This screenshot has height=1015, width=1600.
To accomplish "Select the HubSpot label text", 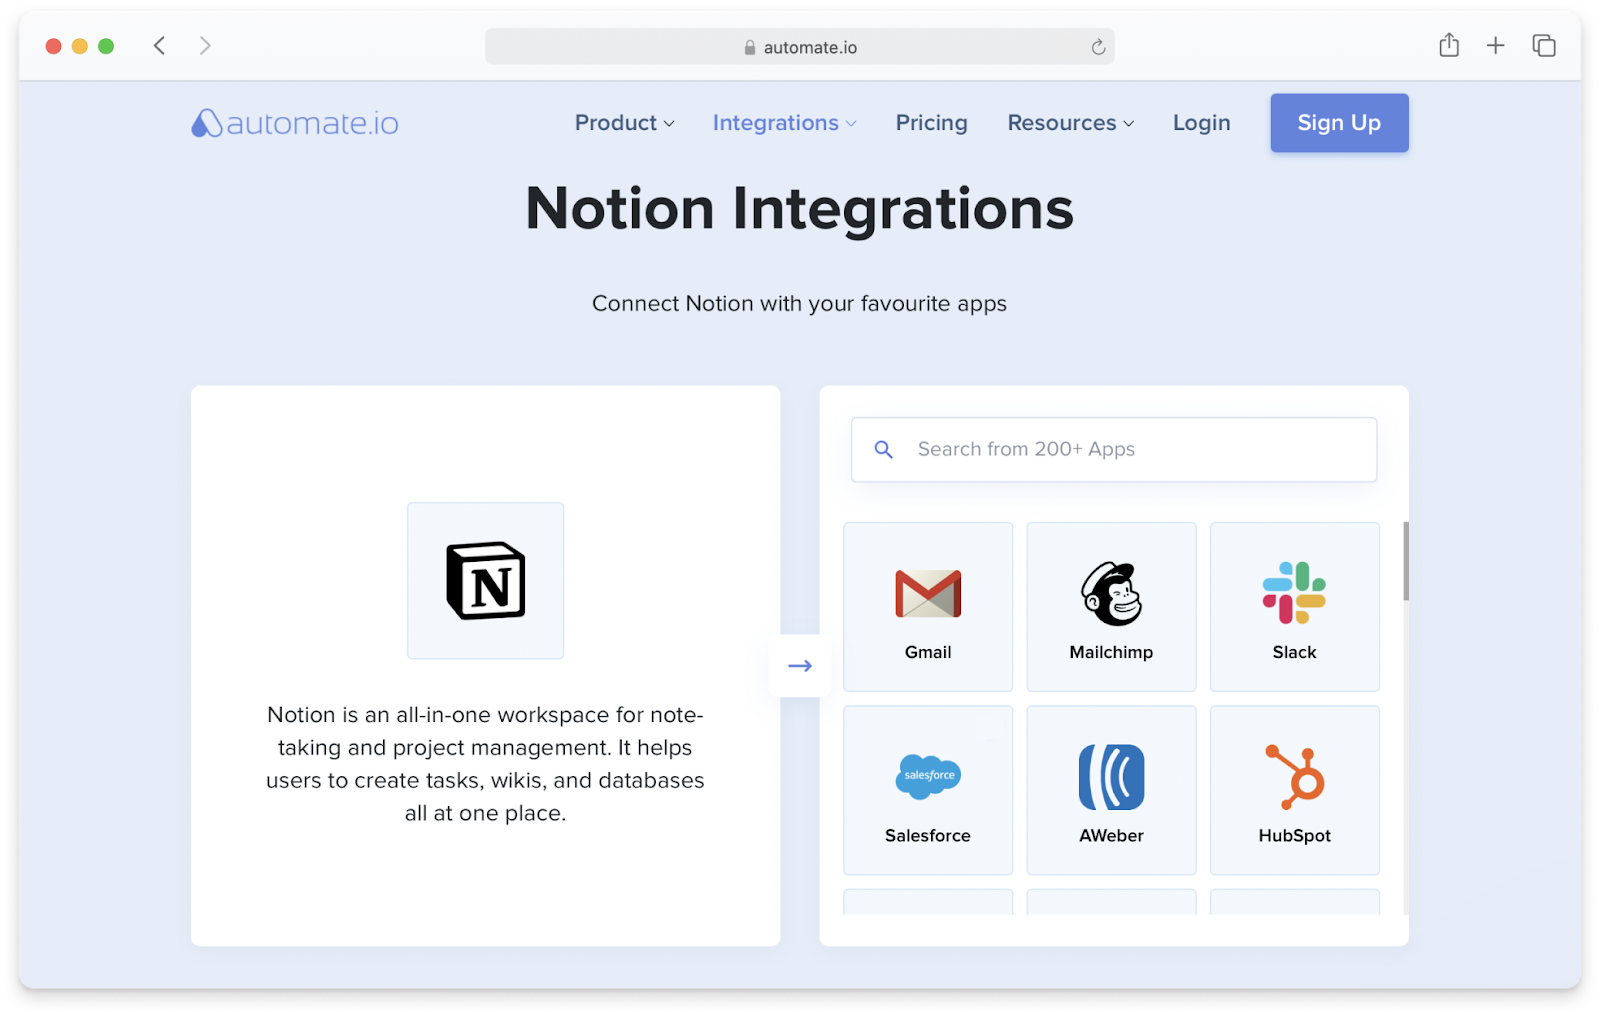I will [1295, 835].
